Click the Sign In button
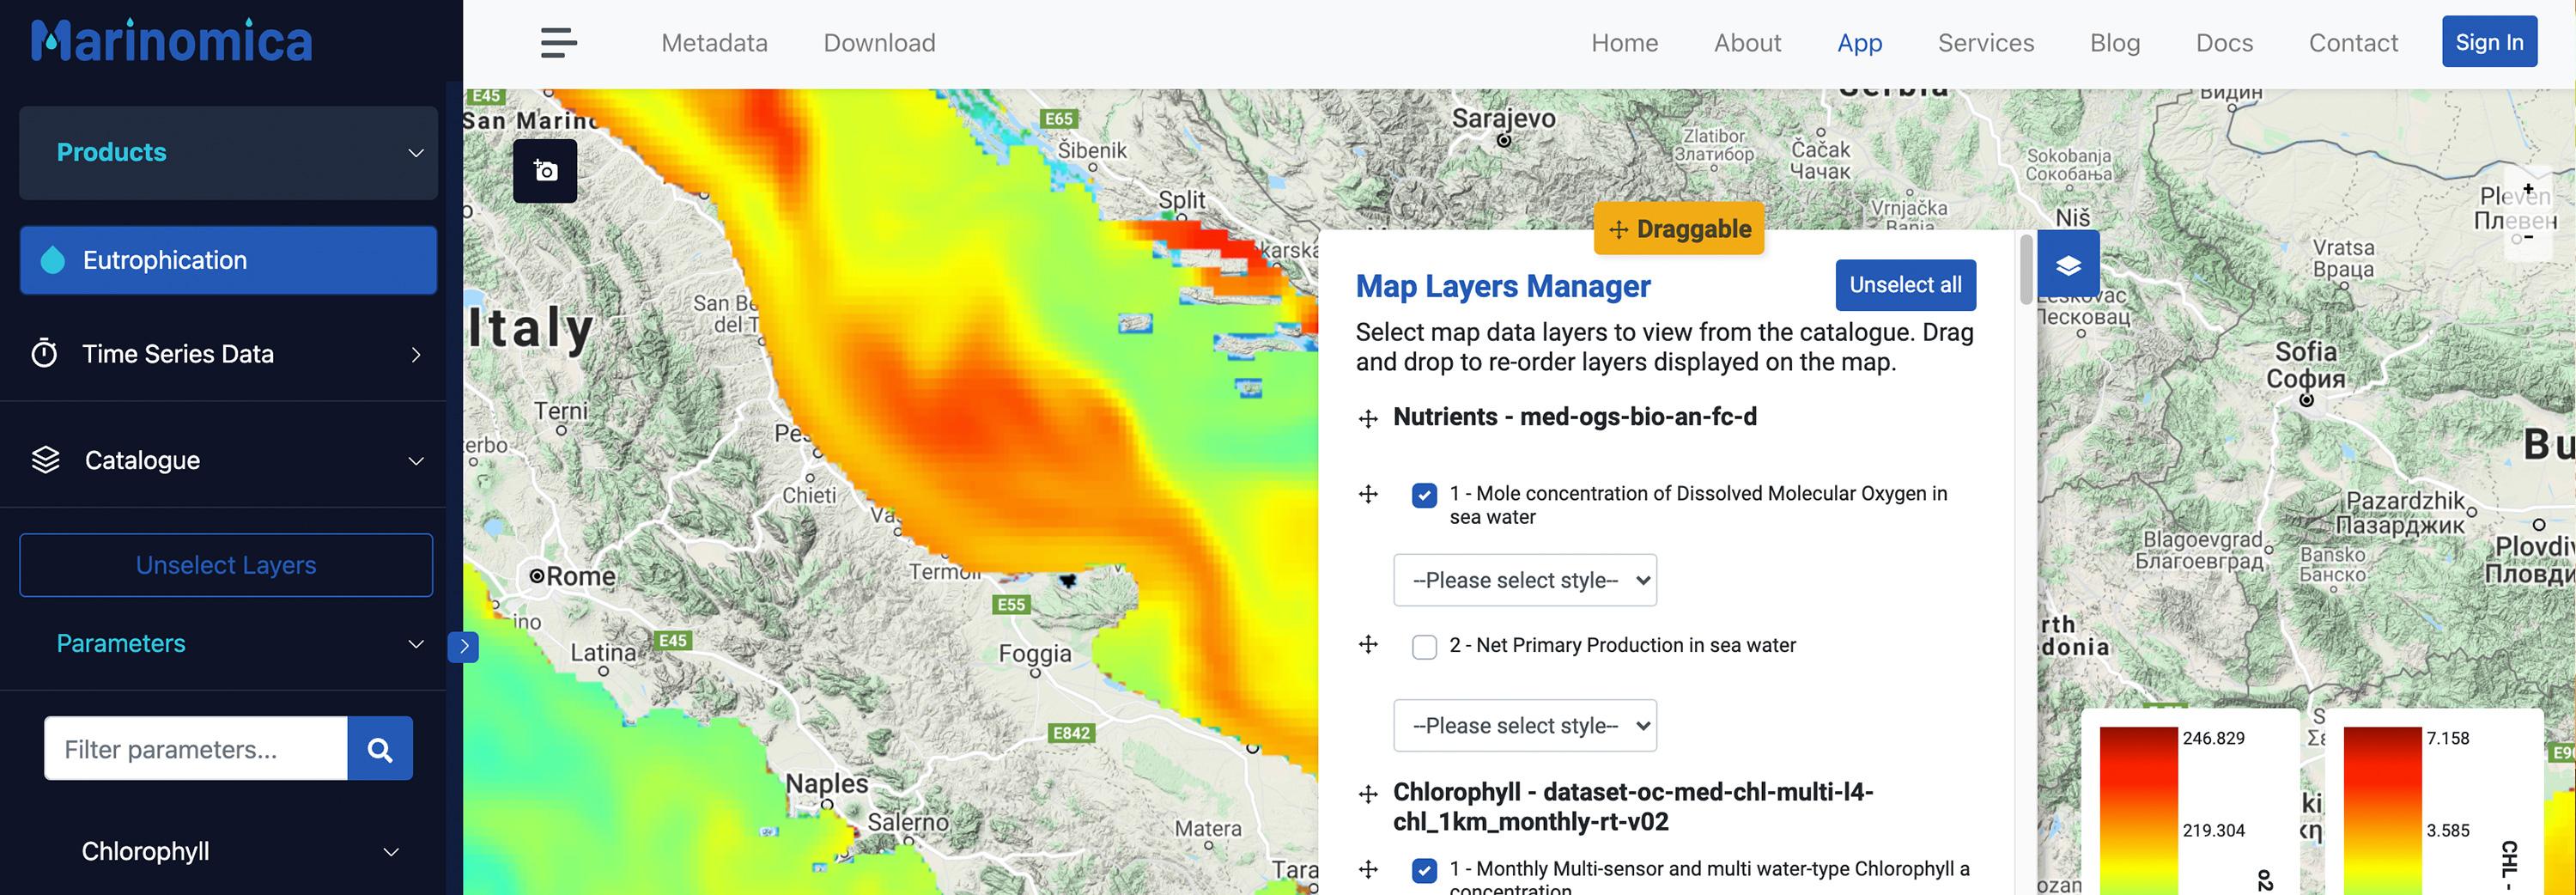Image resolution: width=2576 pixels, height=895 pixels. pos(2489,42)
